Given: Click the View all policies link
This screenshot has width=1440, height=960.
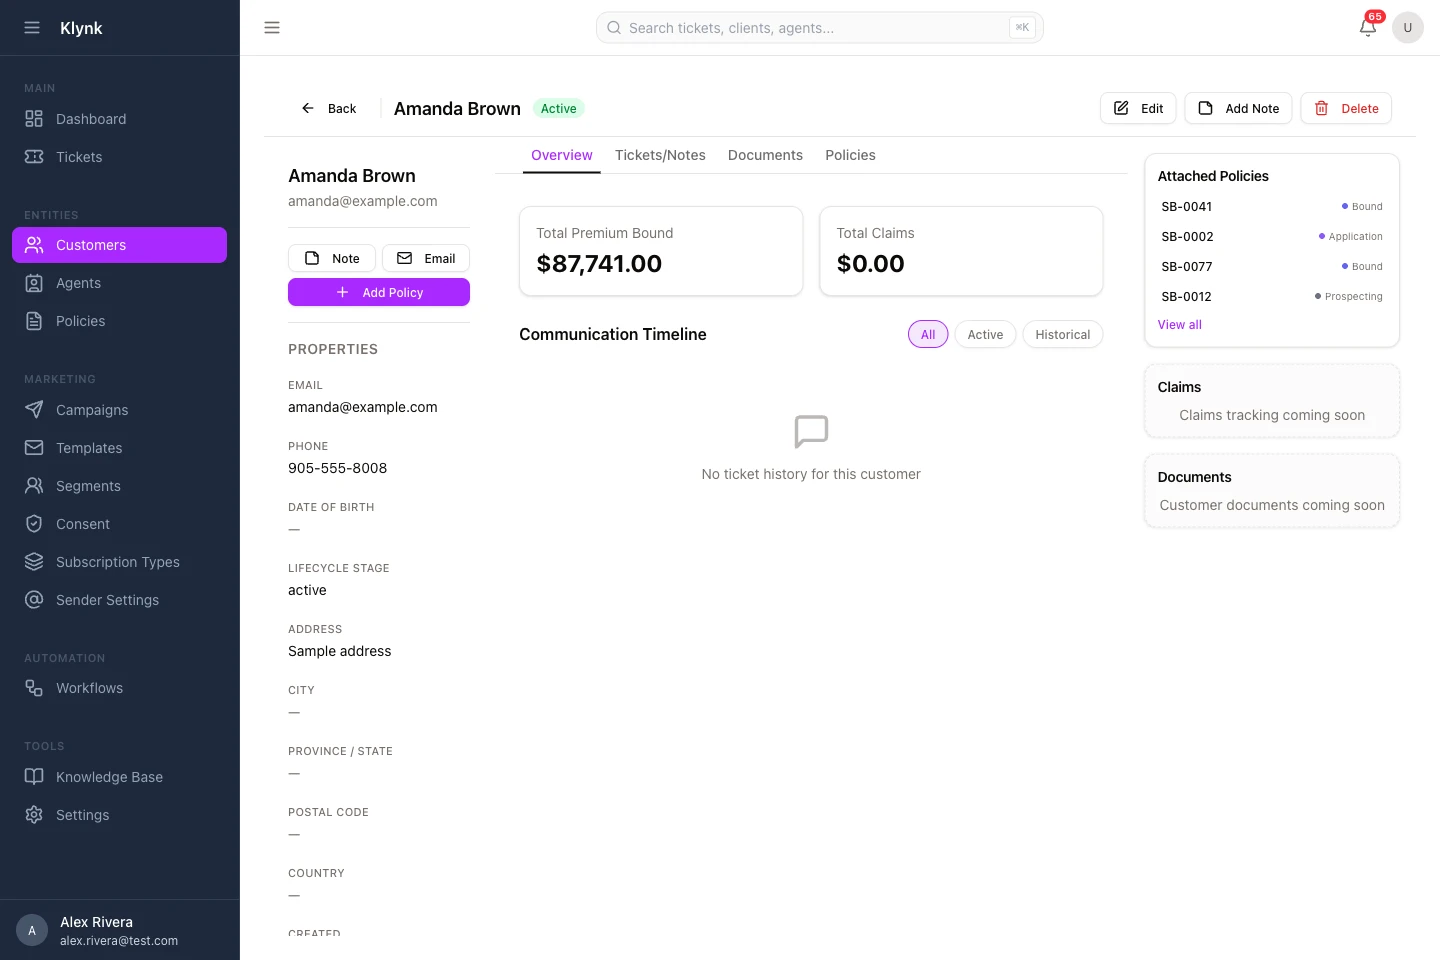Looking at the screenshot, I should (x=1180, y=325).
